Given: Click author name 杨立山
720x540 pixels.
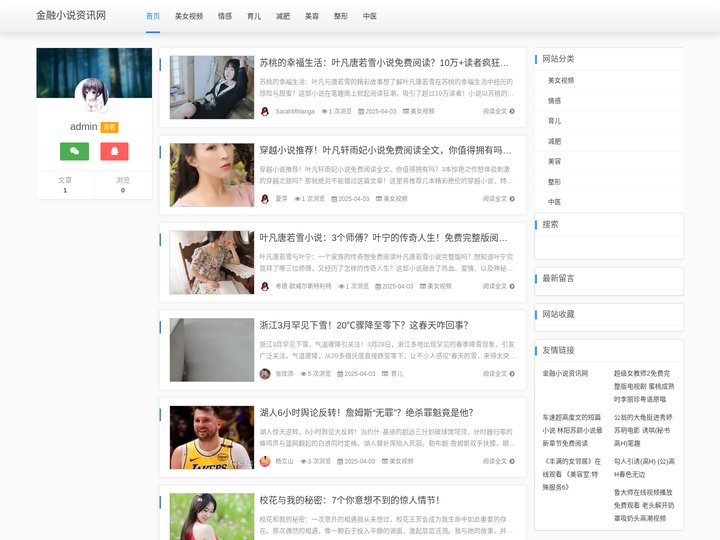Looking at the screenshot, I should [x=284, y=461].
